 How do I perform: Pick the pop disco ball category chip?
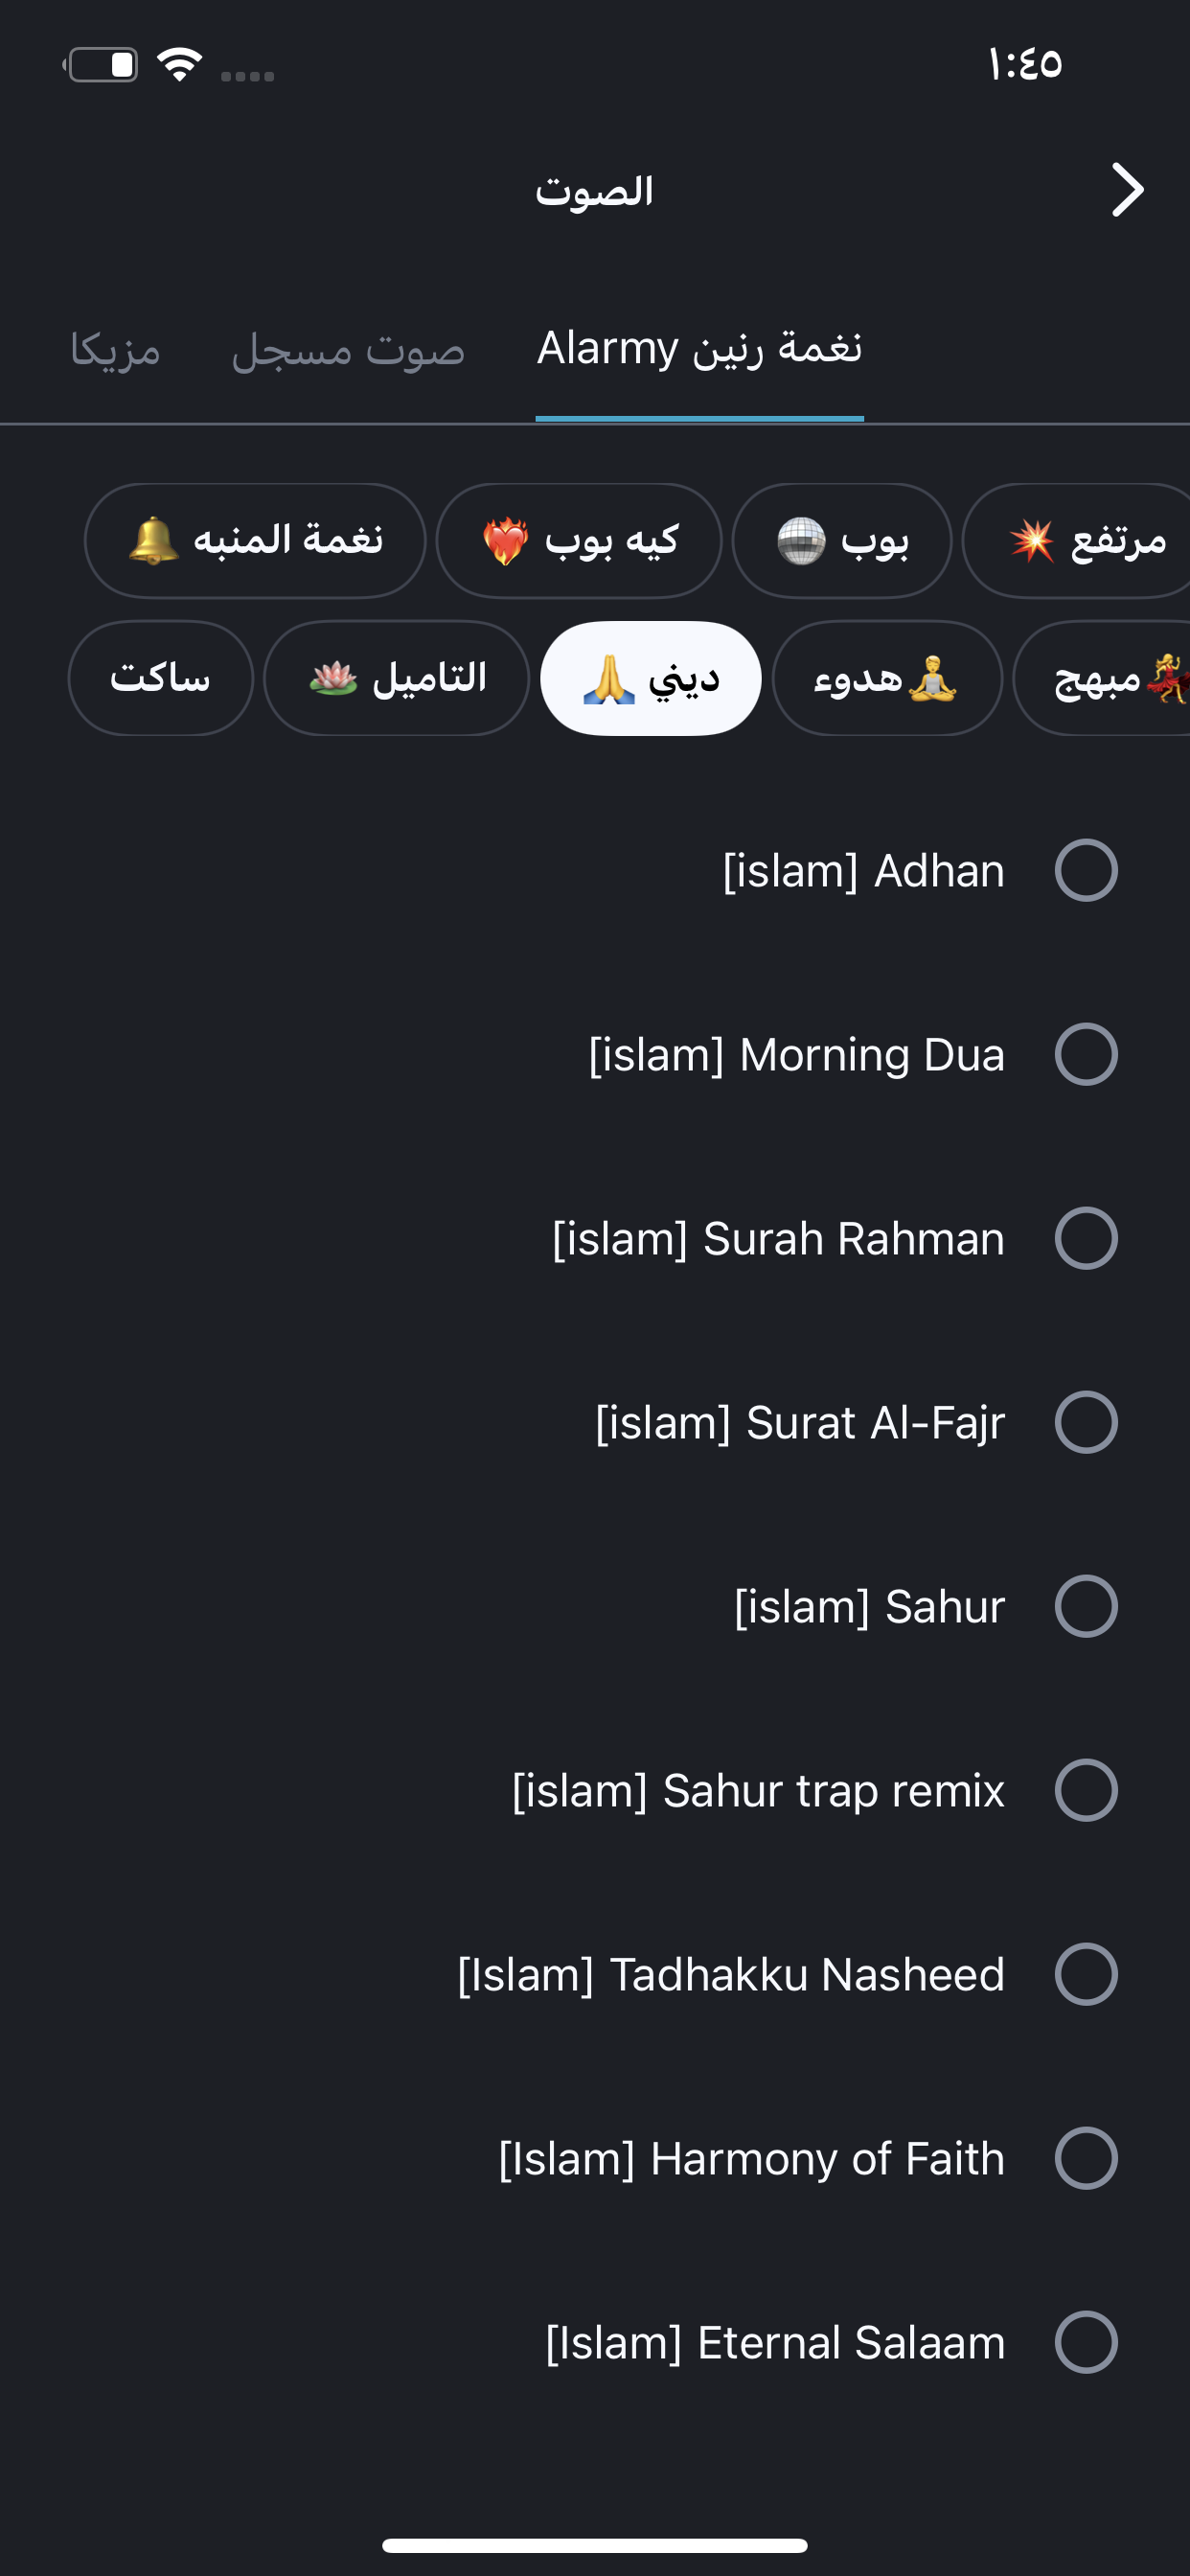point(842,541)
